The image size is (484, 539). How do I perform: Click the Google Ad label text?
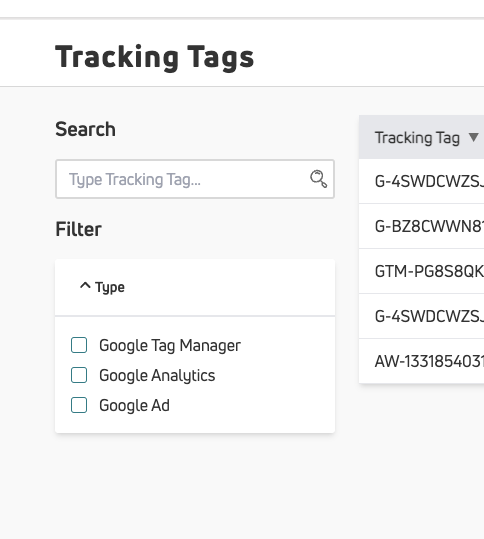tap(134, 405)
